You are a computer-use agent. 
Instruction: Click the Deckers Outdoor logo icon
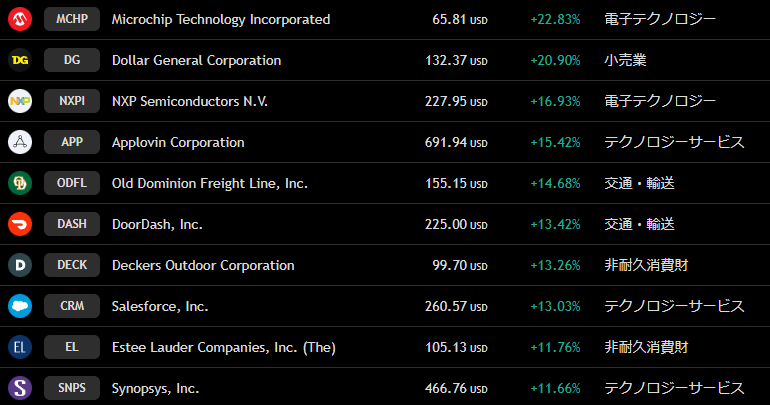coord(20,265)
